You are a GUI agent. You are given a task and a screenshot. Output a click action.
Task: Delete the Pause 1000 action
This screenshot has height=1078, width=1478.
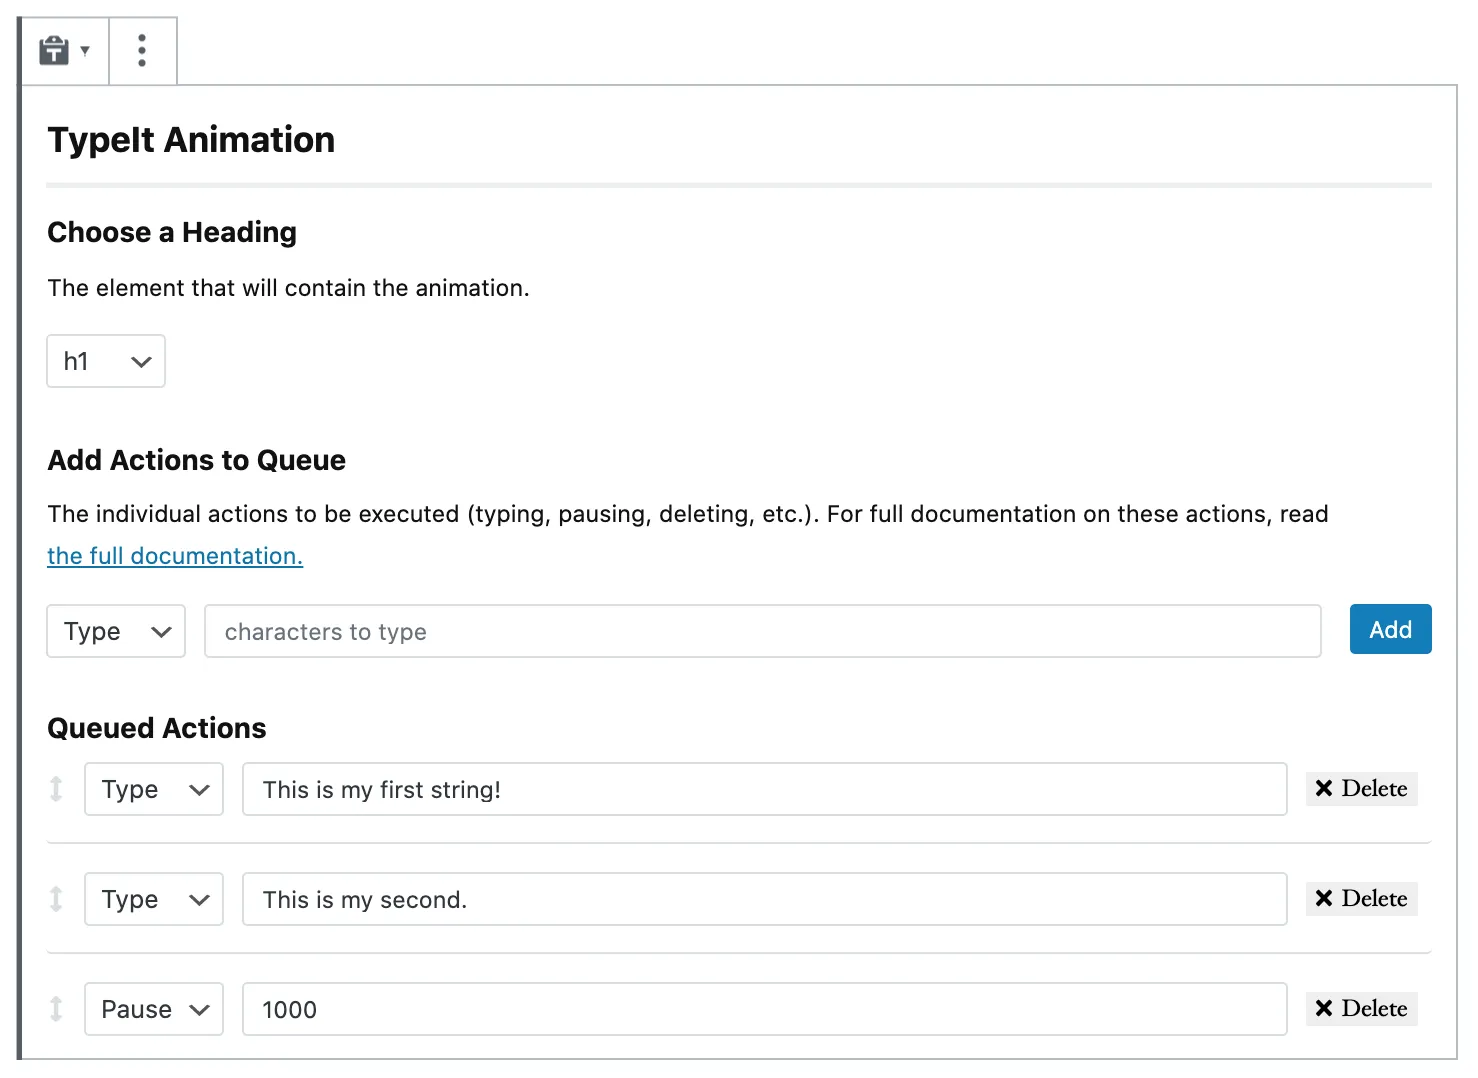pyautogui.click(x=1361, y=1009)
